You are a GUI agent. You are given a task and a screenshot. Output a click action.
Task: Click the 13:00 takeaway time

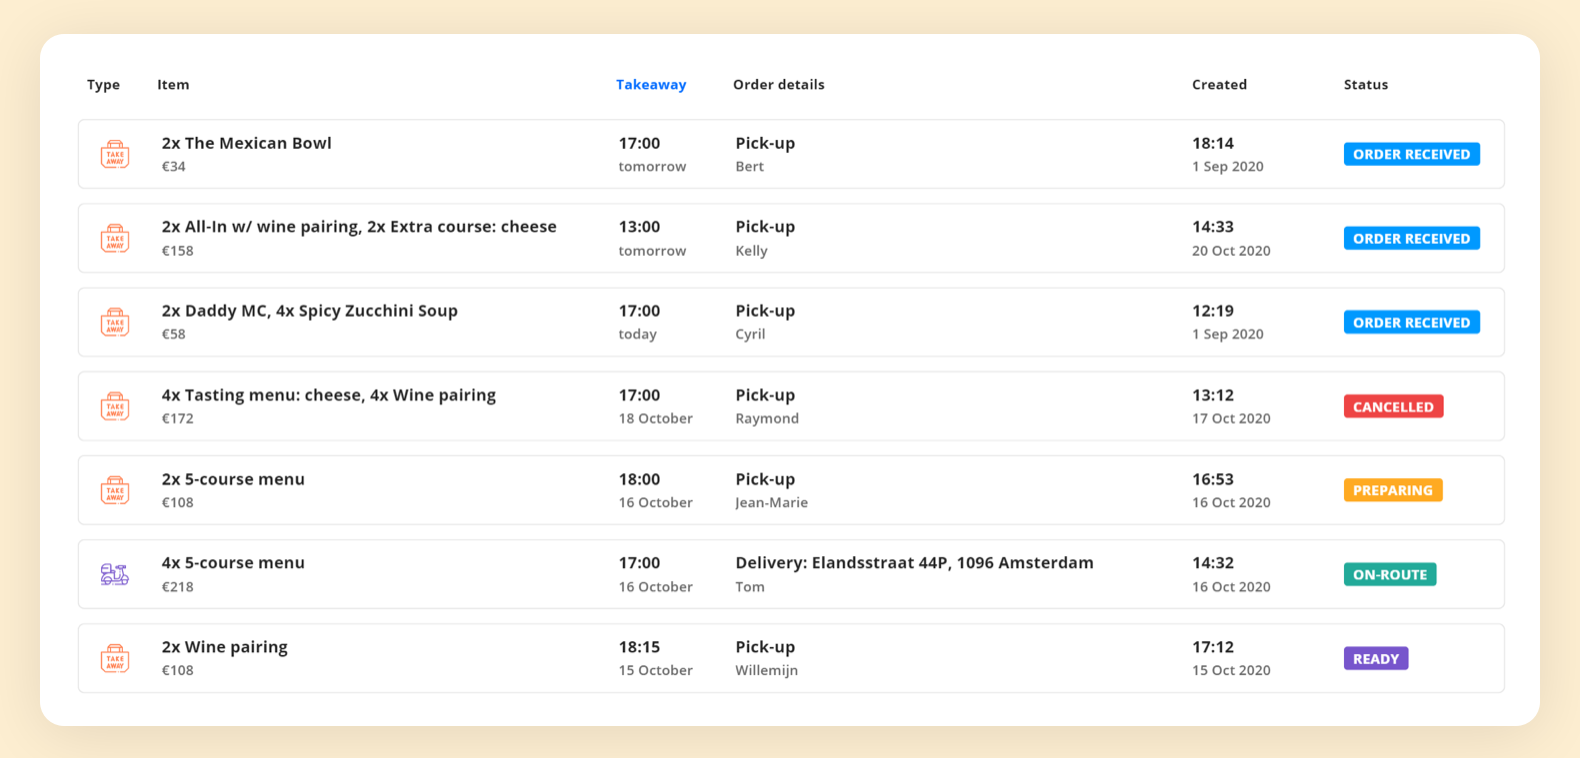tap(639, 227)
